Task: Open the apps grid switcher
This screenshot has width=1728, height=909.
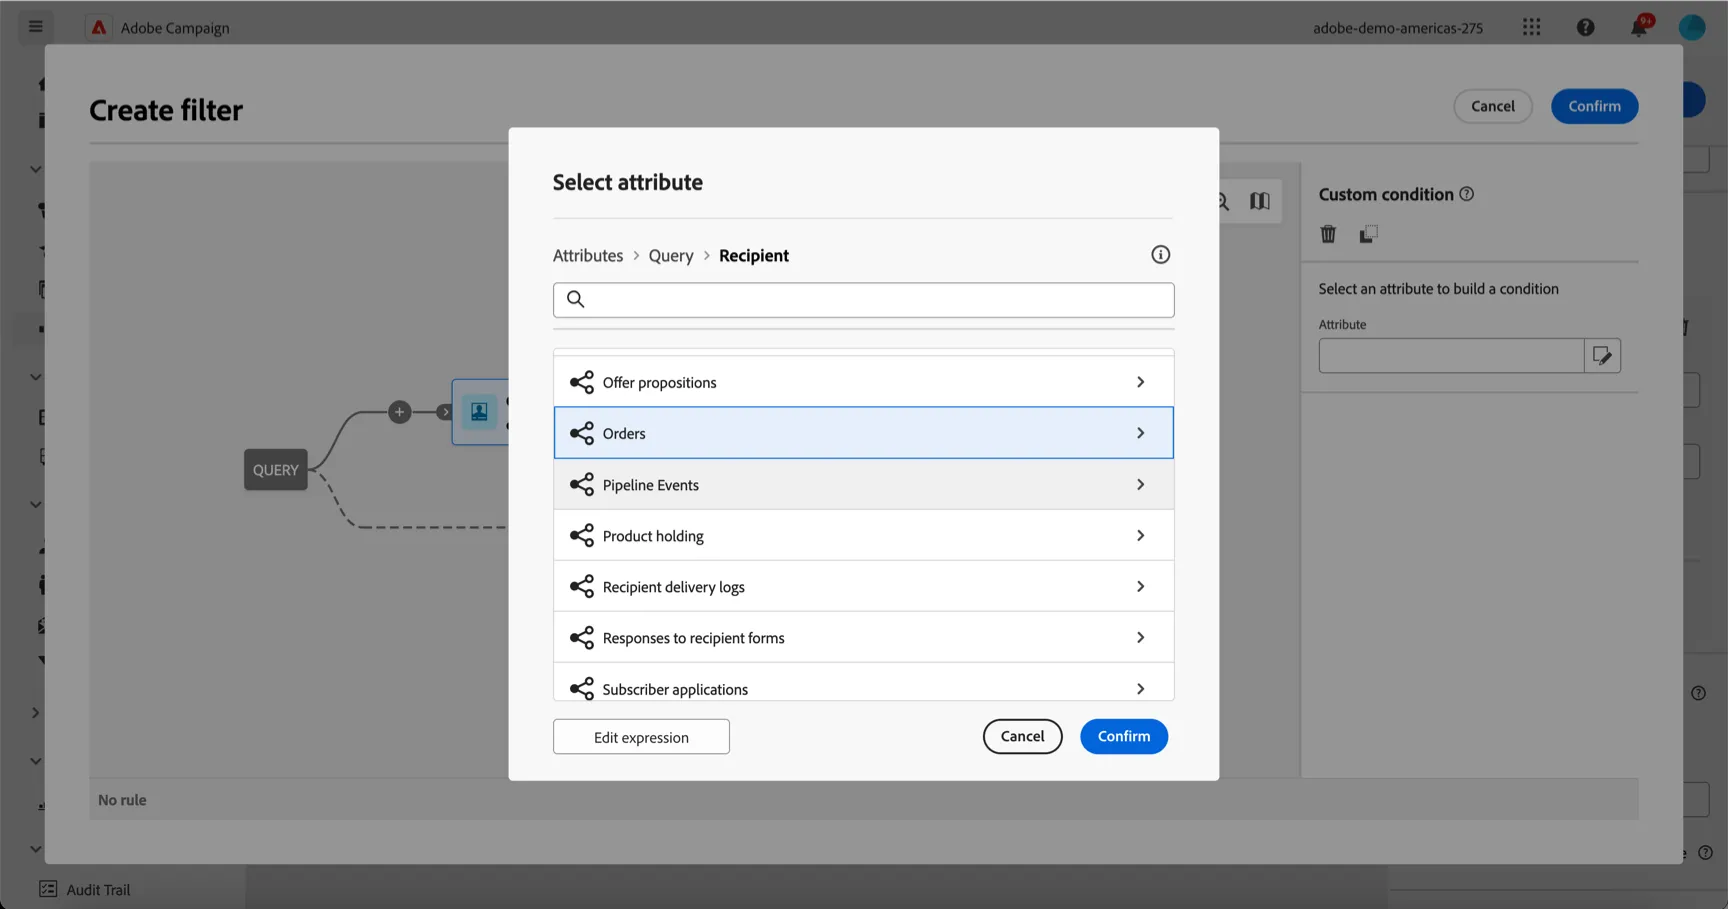Action: [1531, 28]
